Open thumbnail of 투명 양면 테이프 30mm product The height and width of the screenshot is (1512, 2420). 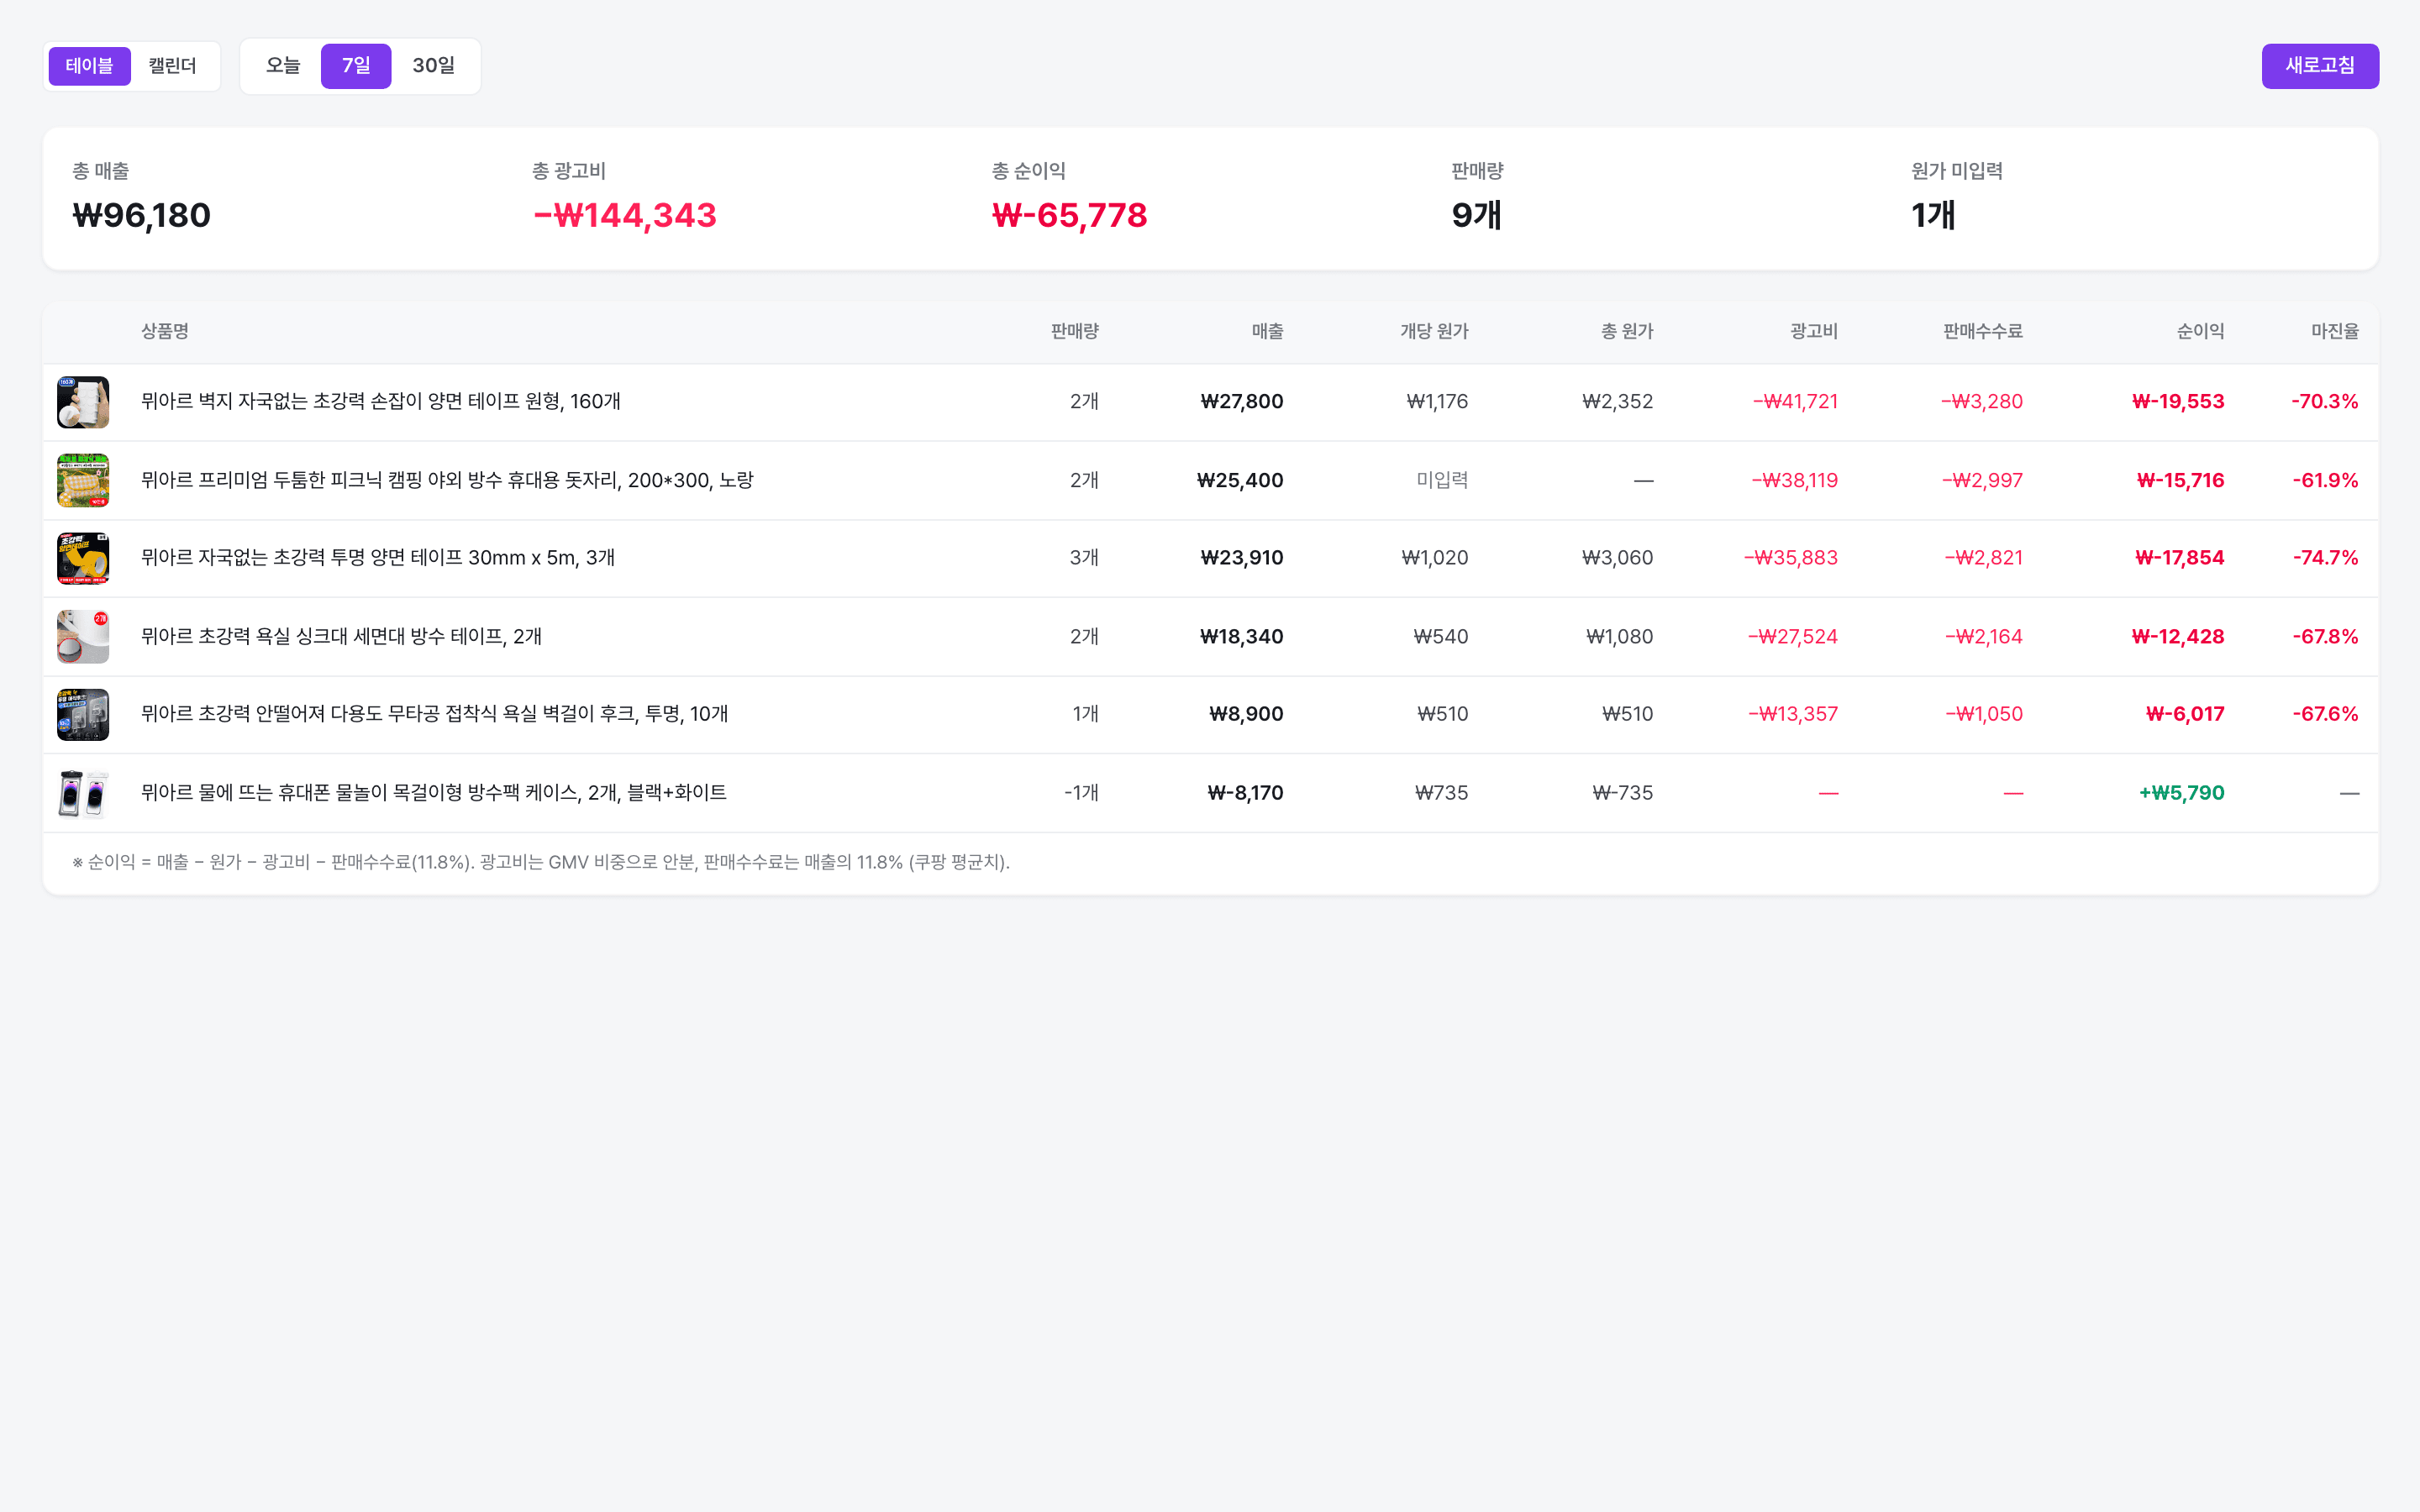point(83,558)
